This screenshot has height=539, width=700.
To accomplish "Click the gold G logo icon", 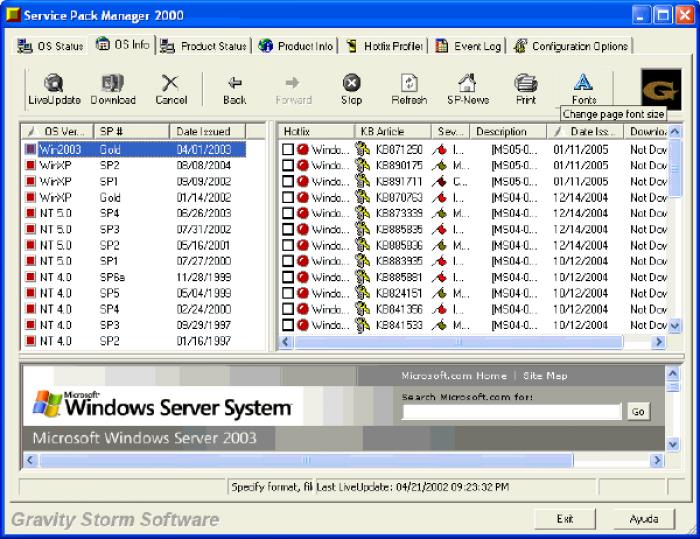I will click(x=661, y=89).
